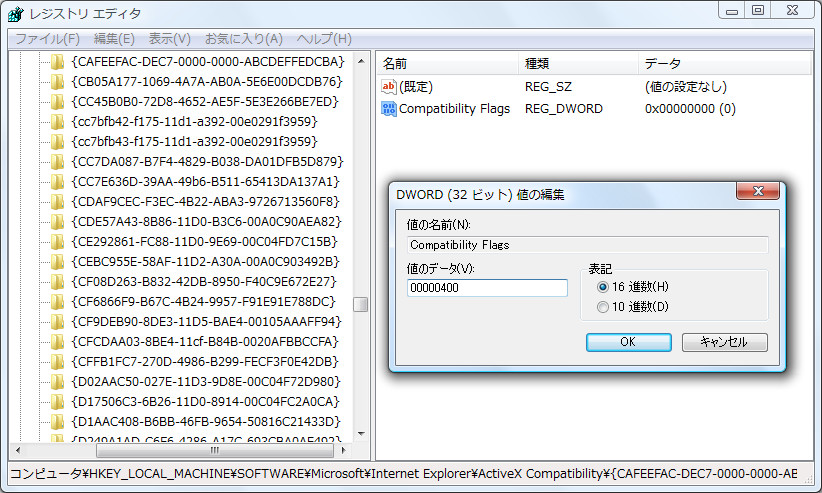Click the キャンセル button in dialog
822x493 pixels.
pos(724,342)
